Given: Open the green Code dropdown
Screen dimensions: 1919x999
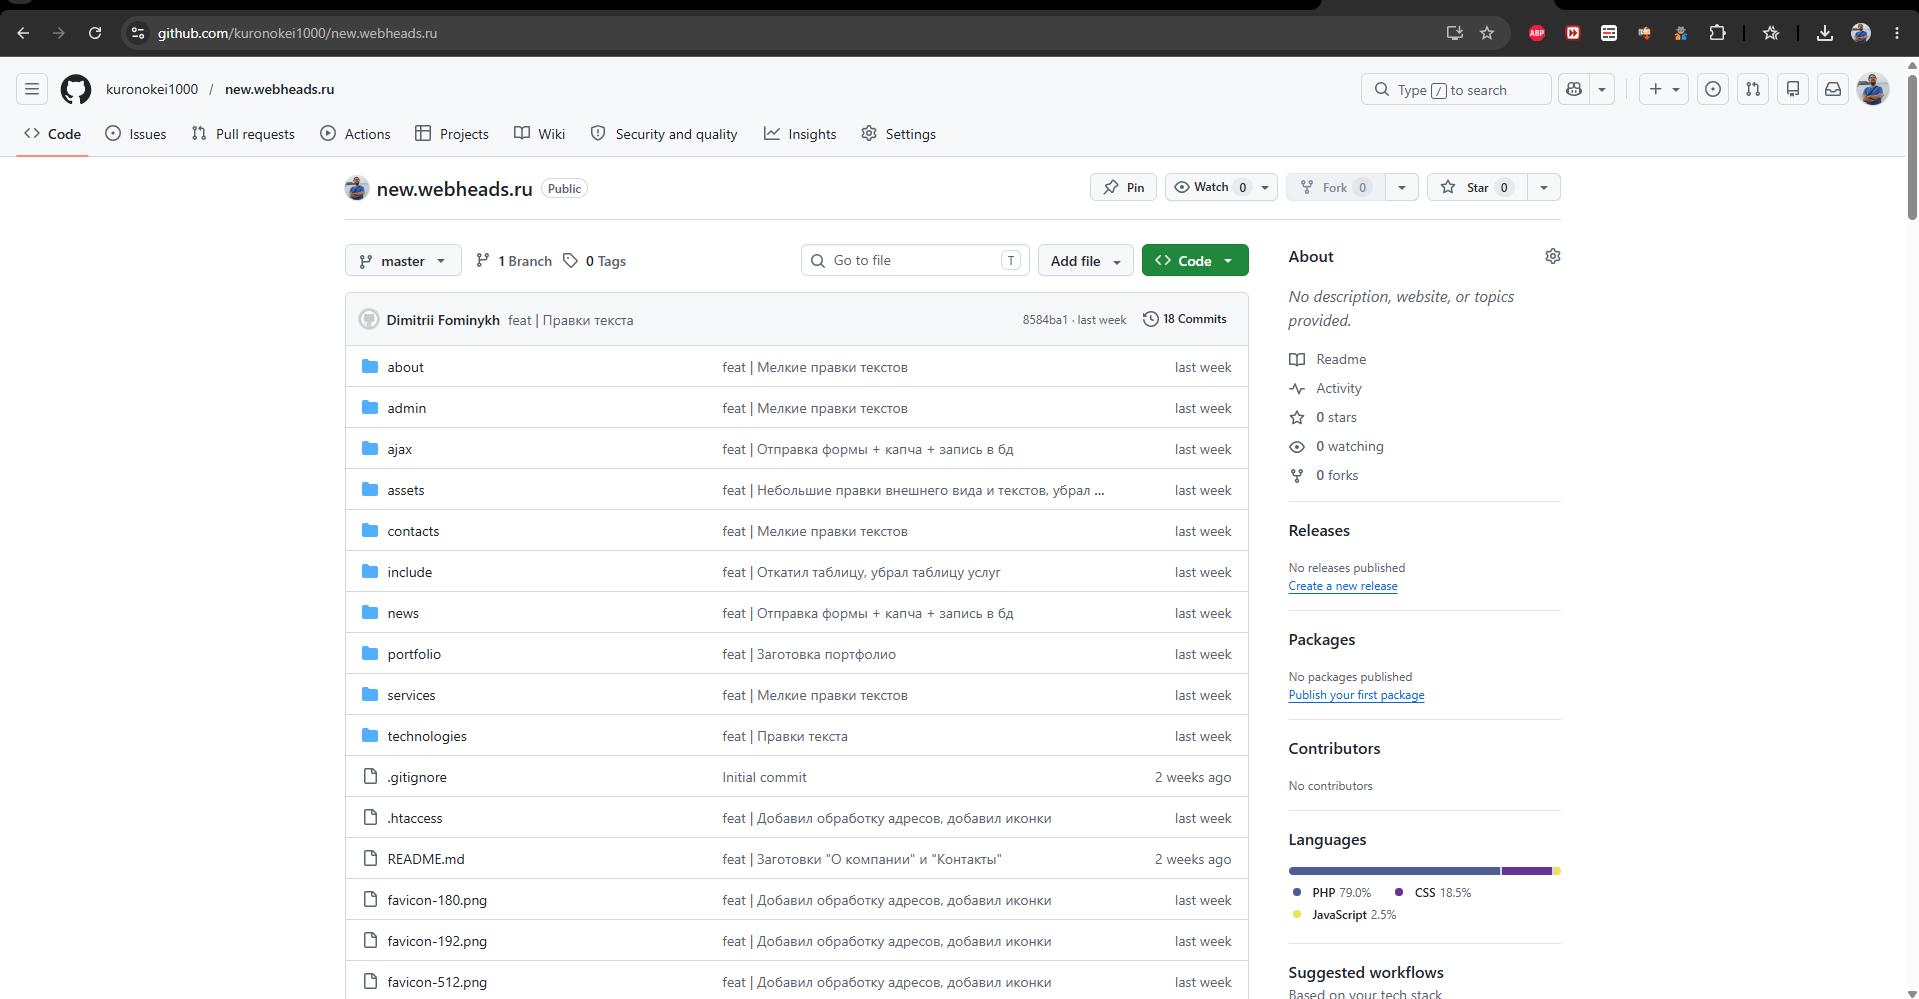Looking at the screenshot, I should (1195, 260).
